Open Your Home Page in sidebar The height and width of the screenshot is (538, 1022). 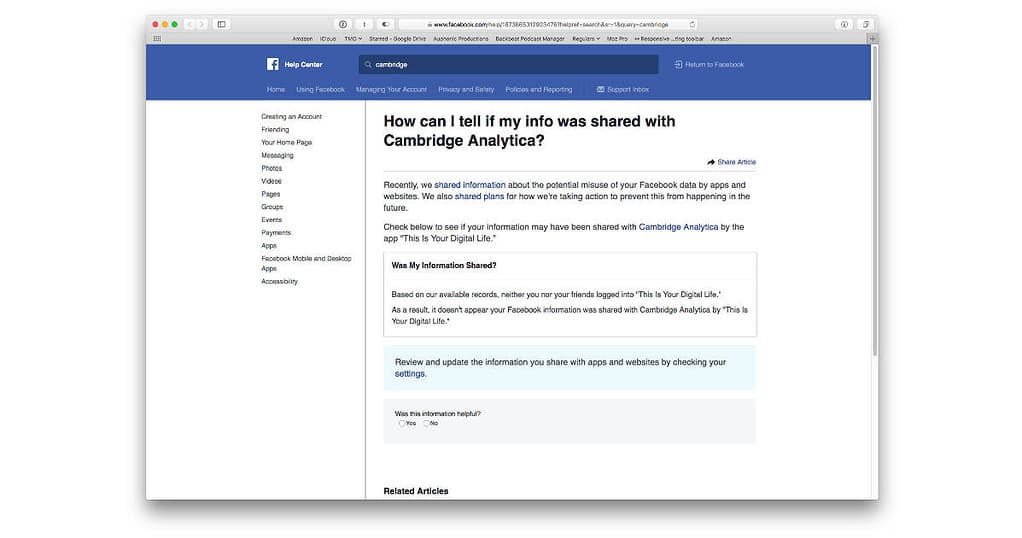pyautogui.click(x=286, y=142)
